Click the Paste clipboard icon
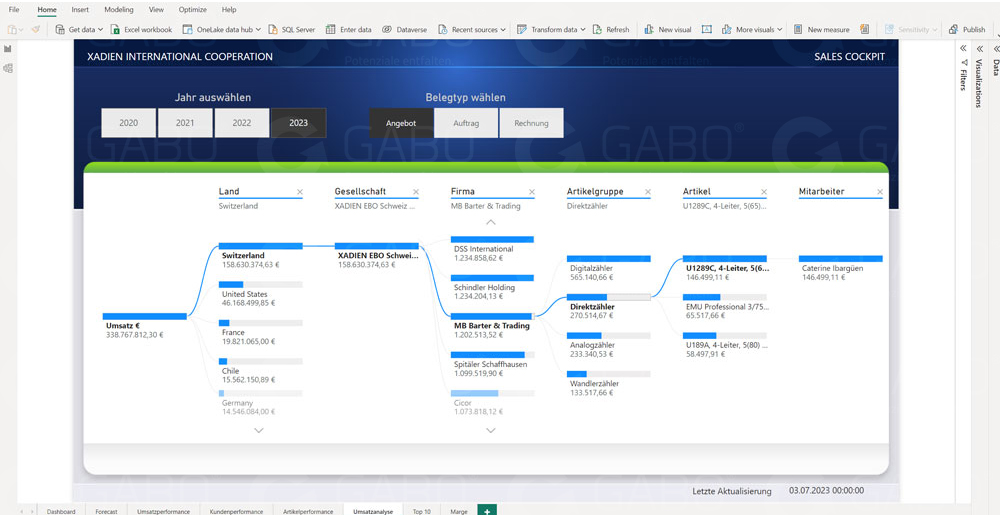 pos(12,29)
